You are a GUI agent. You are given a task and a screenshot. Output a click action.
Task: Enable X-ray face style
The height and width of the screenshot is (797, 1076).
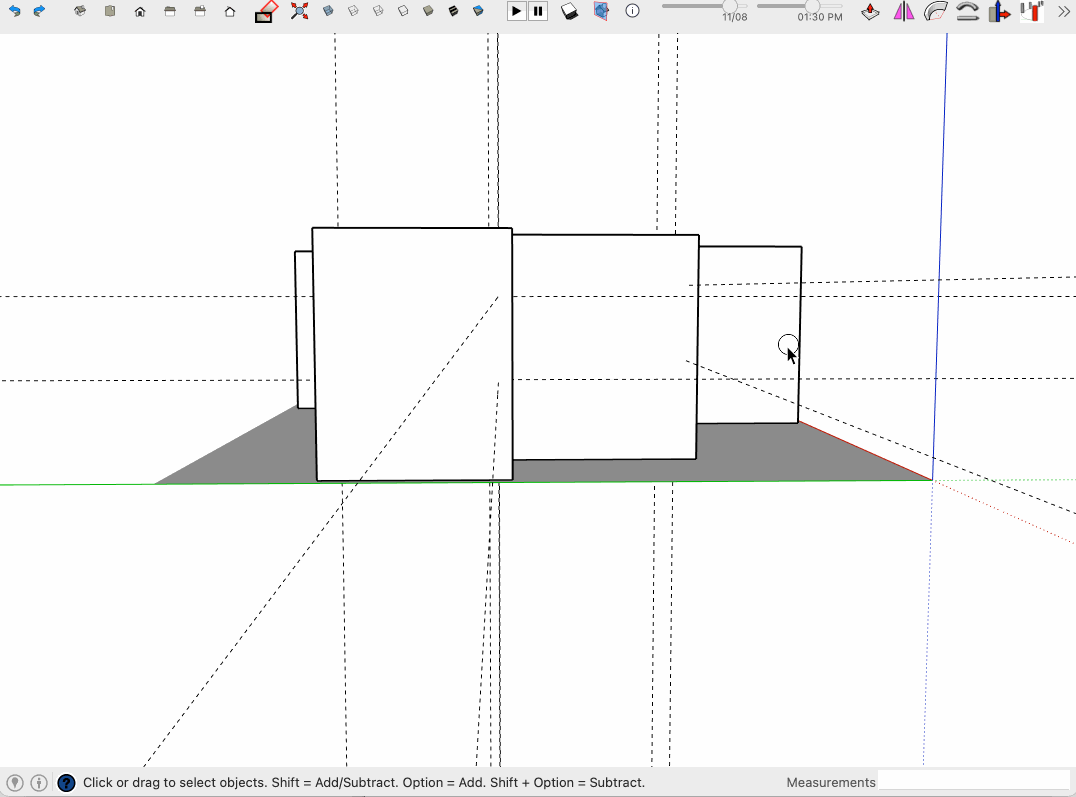[x=328, y=11]
